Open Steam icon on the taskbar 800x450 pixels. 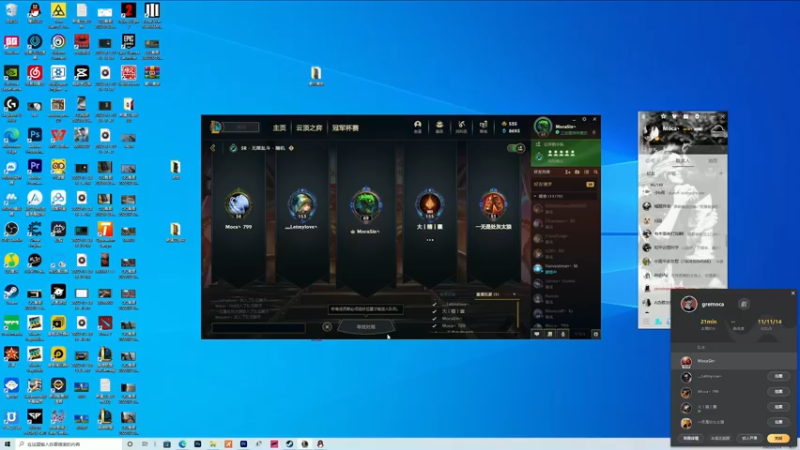coord(289,444)
